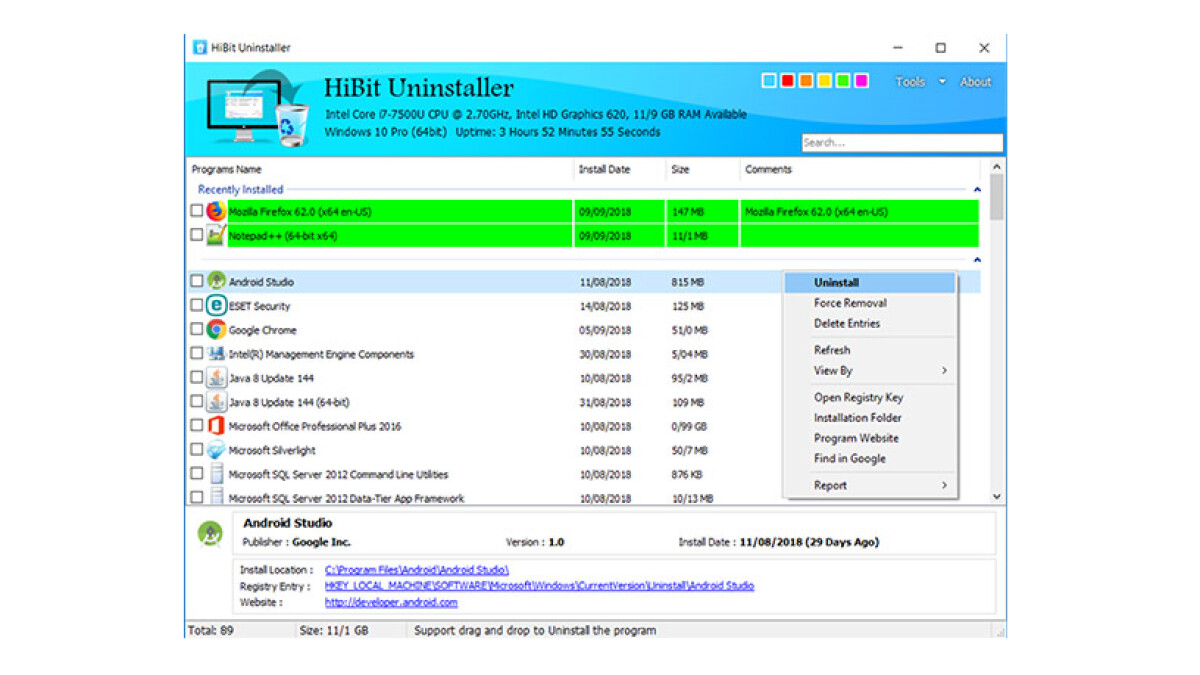Collapse the Recently Installed group
This screenshot has width=1200, height=675.
click(x=977, y=190)
